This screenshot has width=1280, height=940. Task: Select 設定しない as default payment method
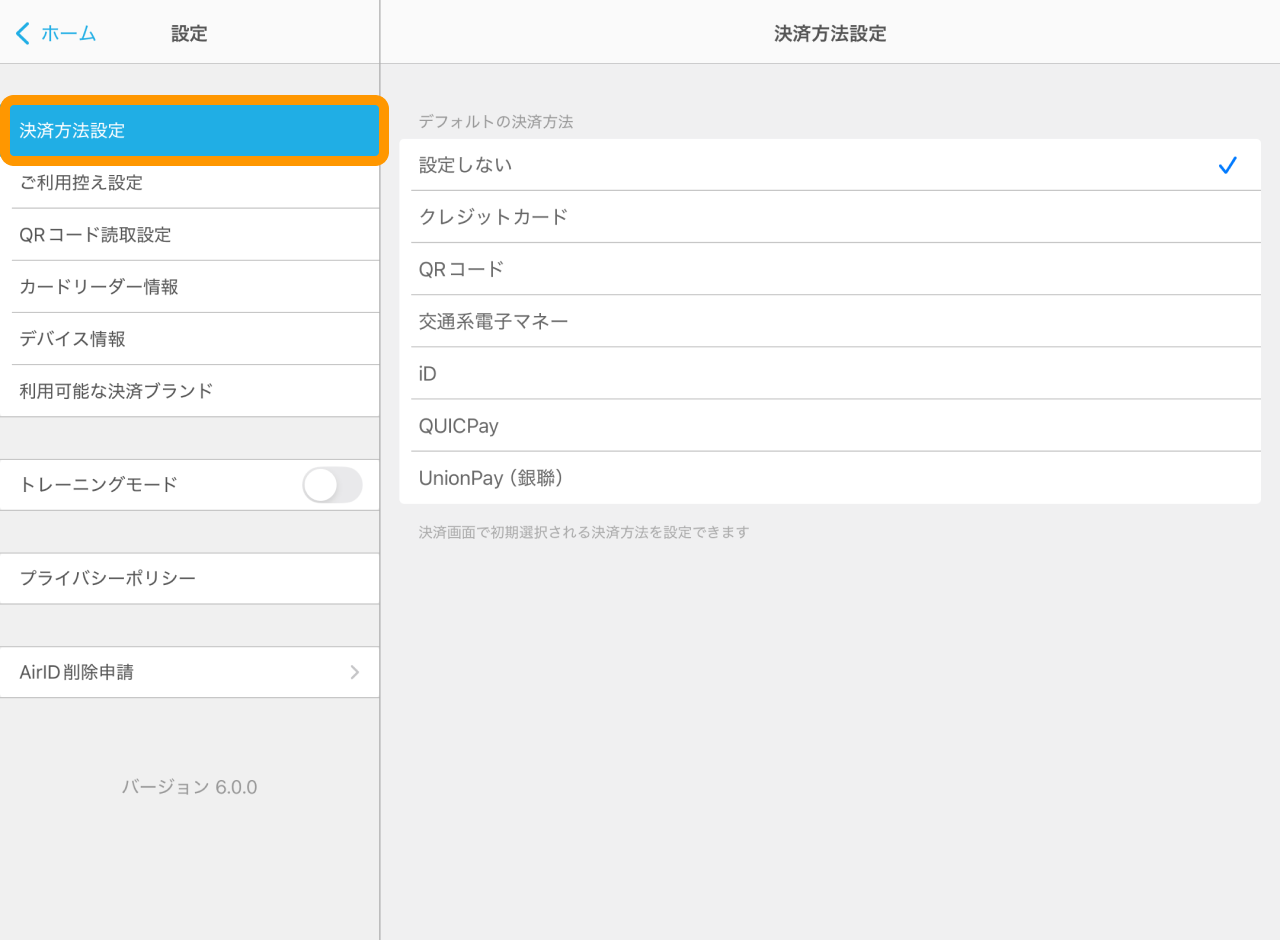(x=700, y=165)
